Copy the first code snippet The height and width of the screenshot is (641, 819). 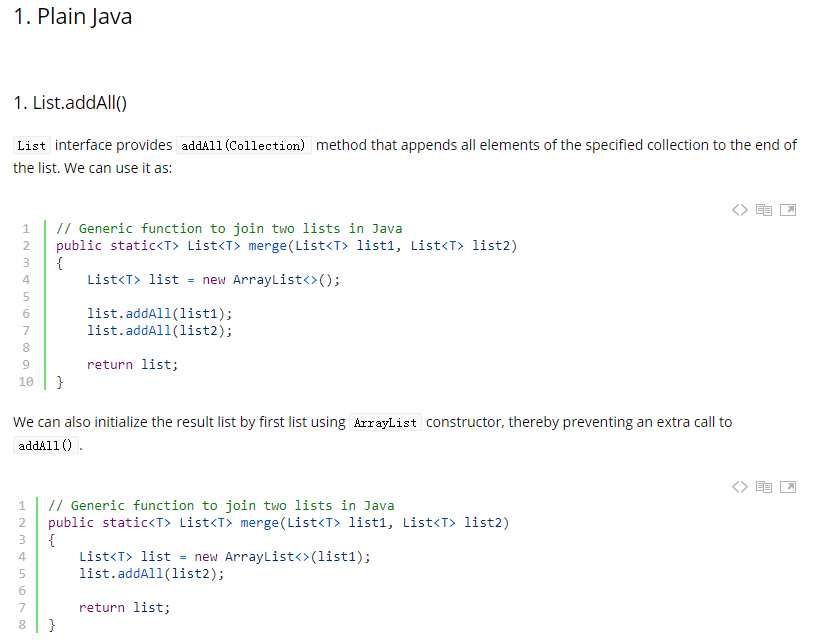click(x=764, y=210)
